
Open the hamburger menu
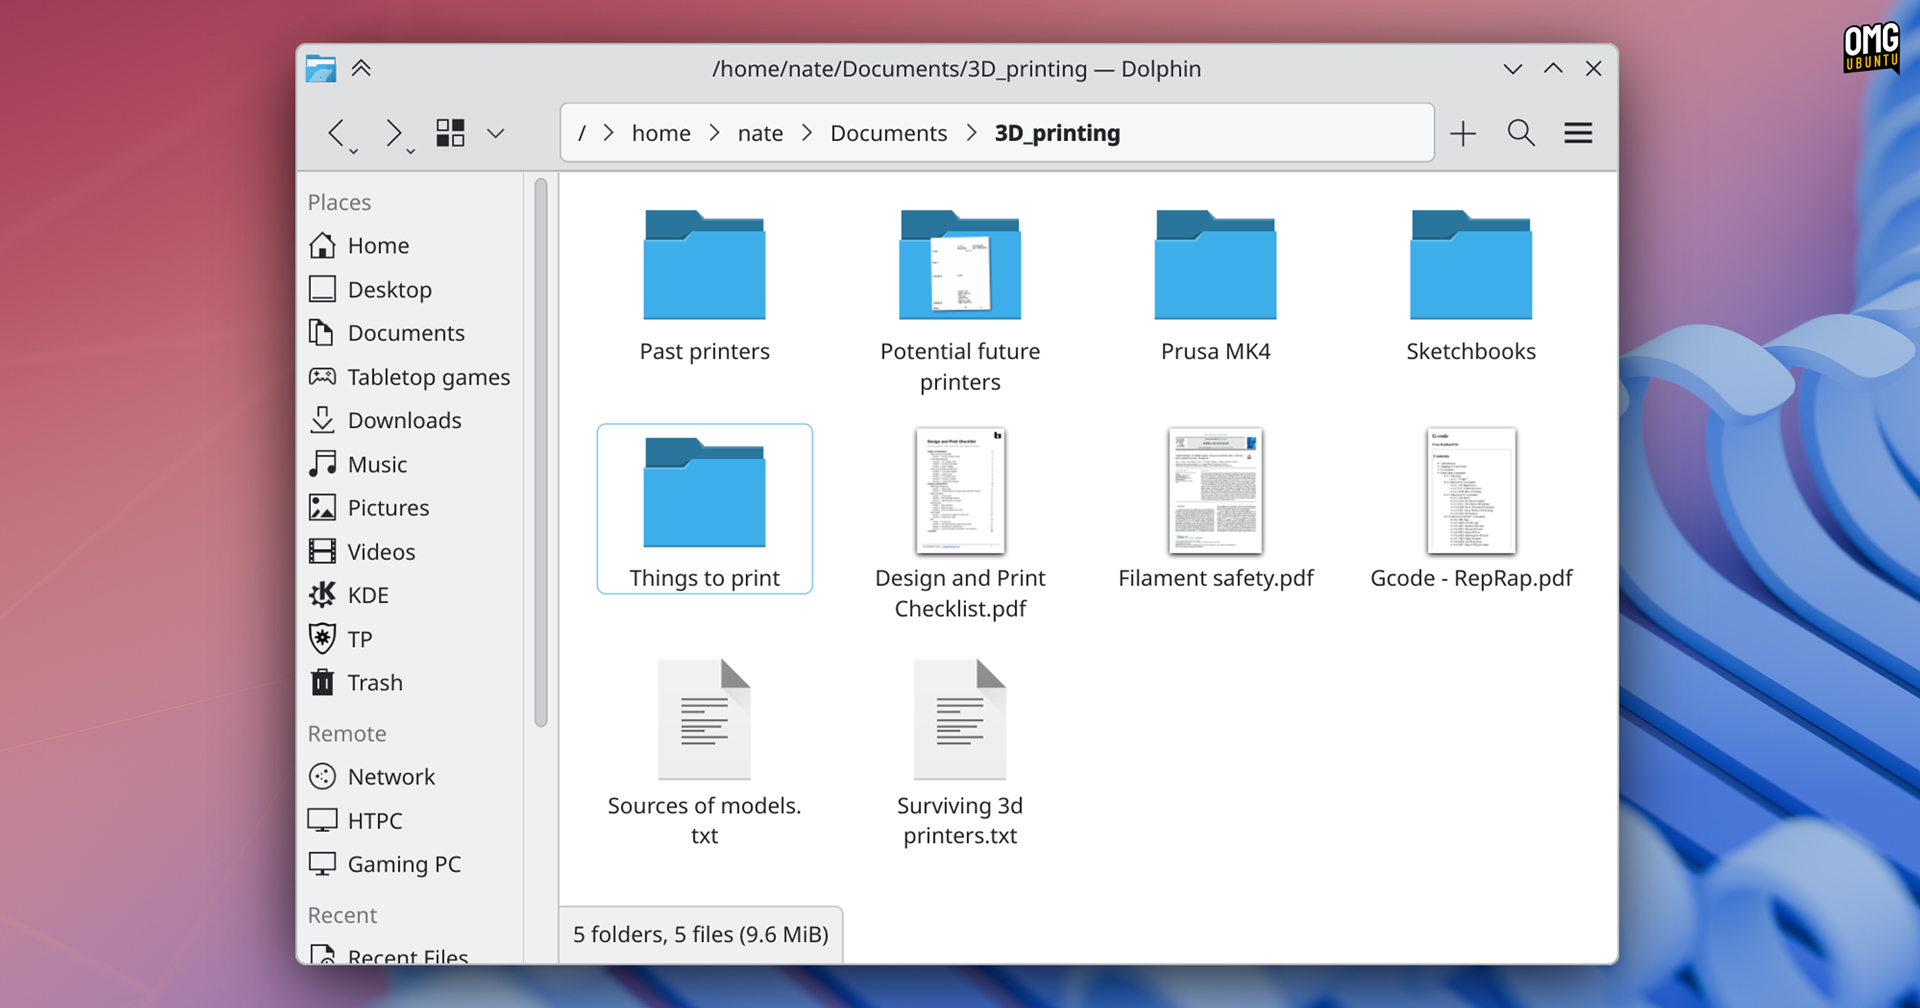click(x=1578, y=133)
